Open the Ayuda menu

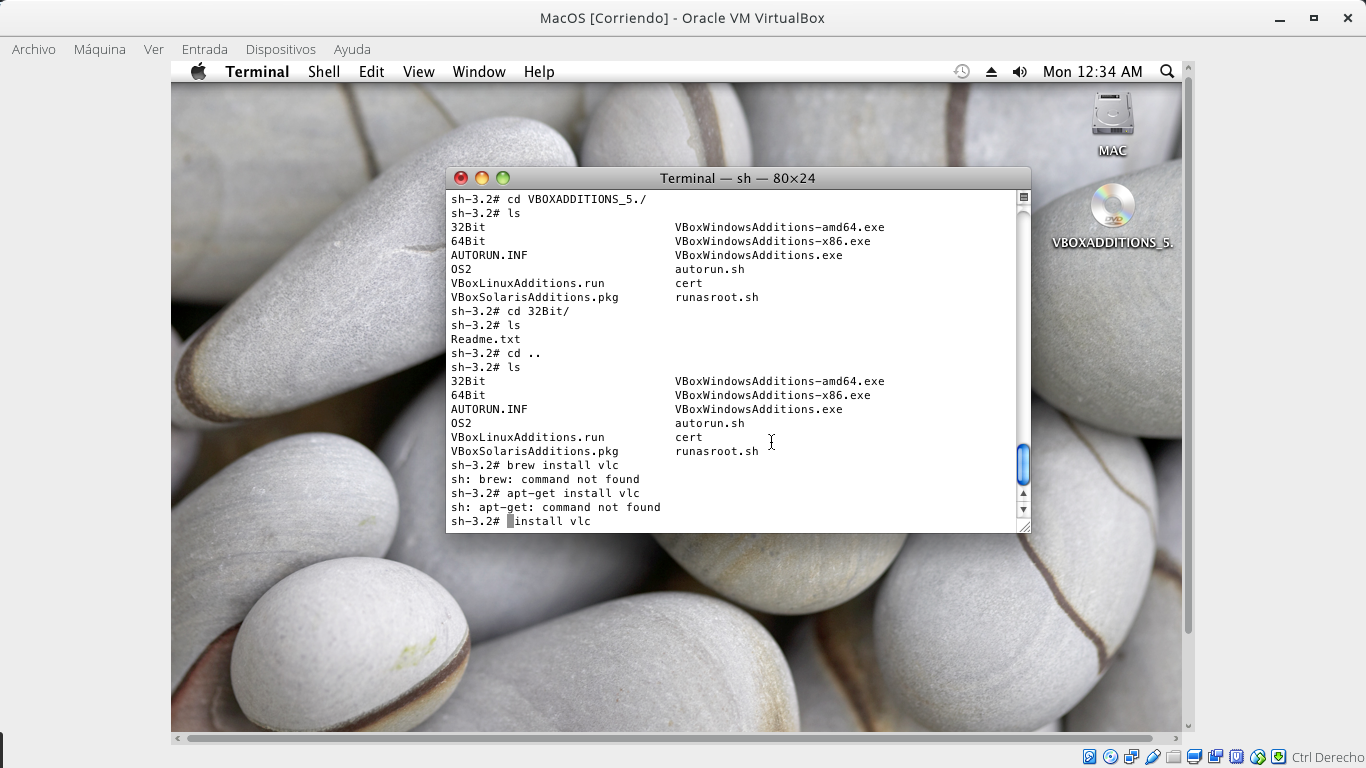(352, 49)
